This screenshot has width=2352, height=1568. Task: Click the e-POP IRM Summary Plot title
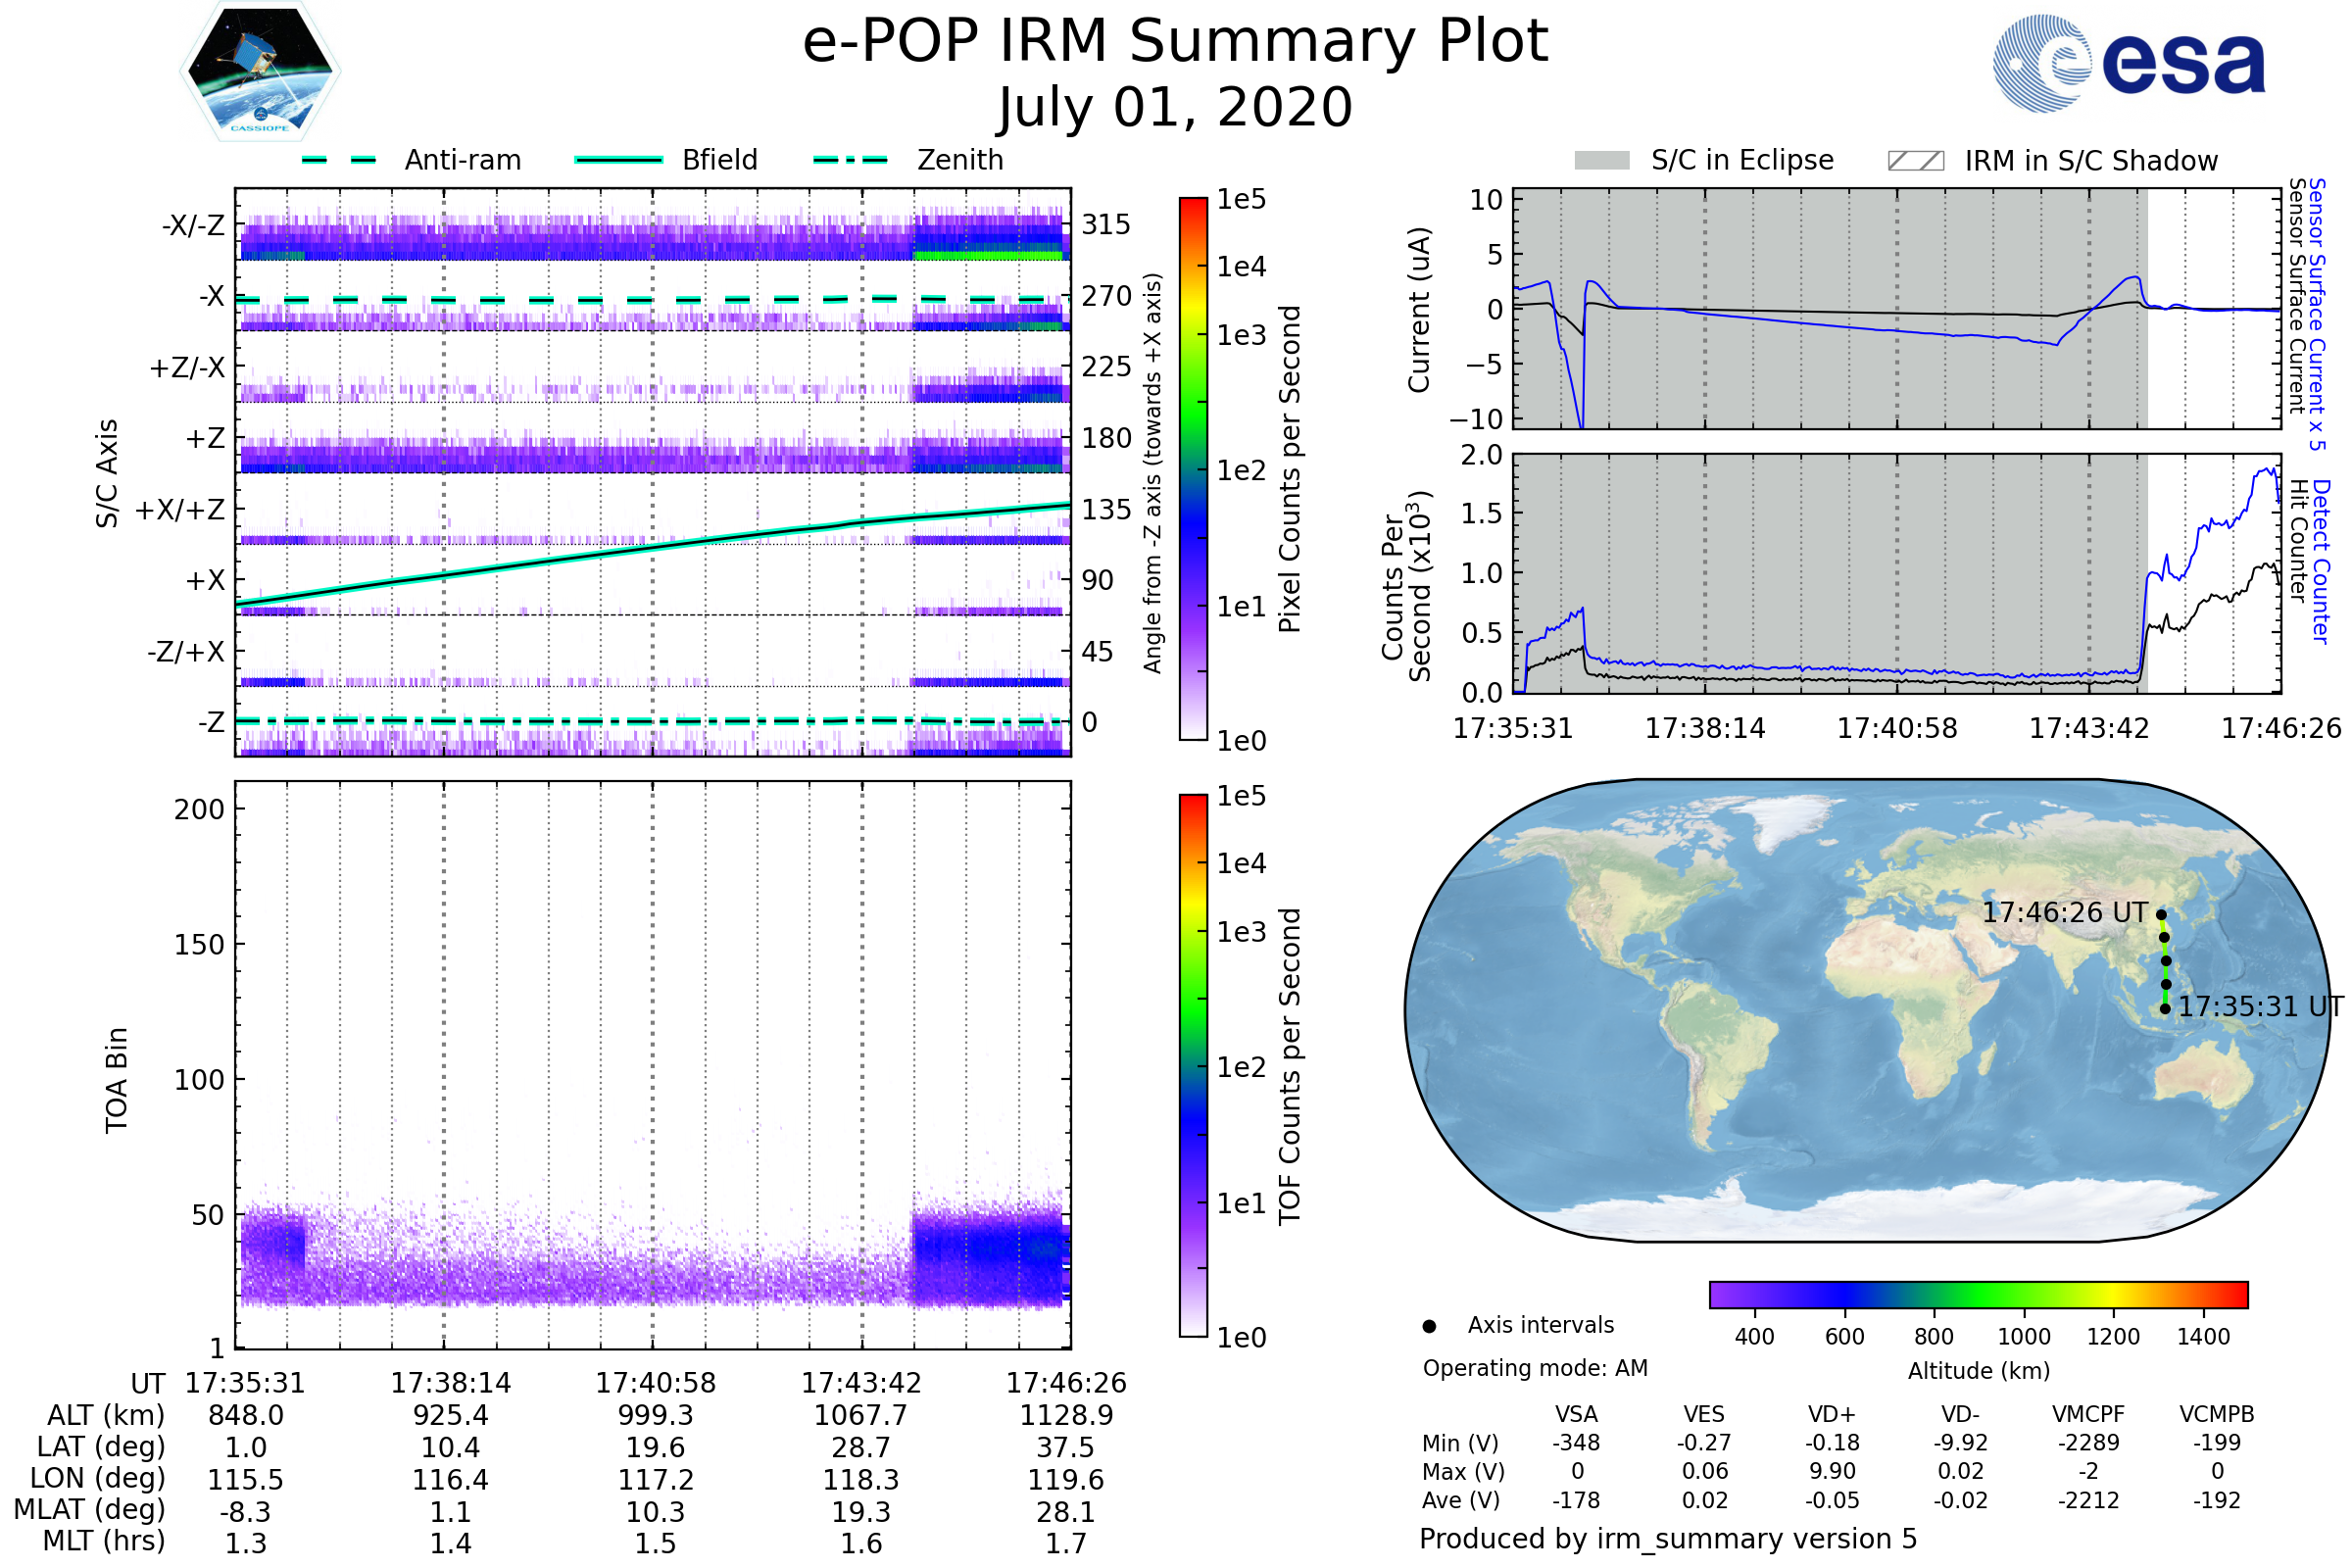pos(1175,42)
